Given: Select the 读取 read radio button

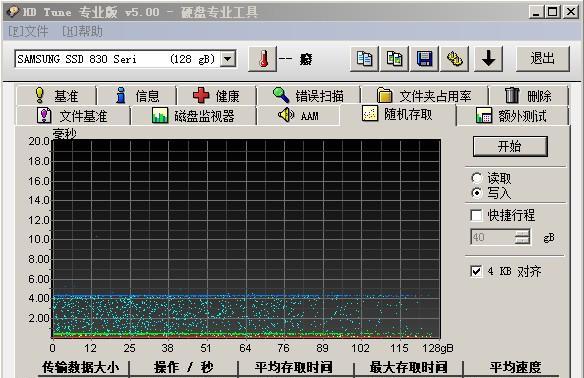Looking at the screenshot, I should pyautogui.click(x=476, y=178).
